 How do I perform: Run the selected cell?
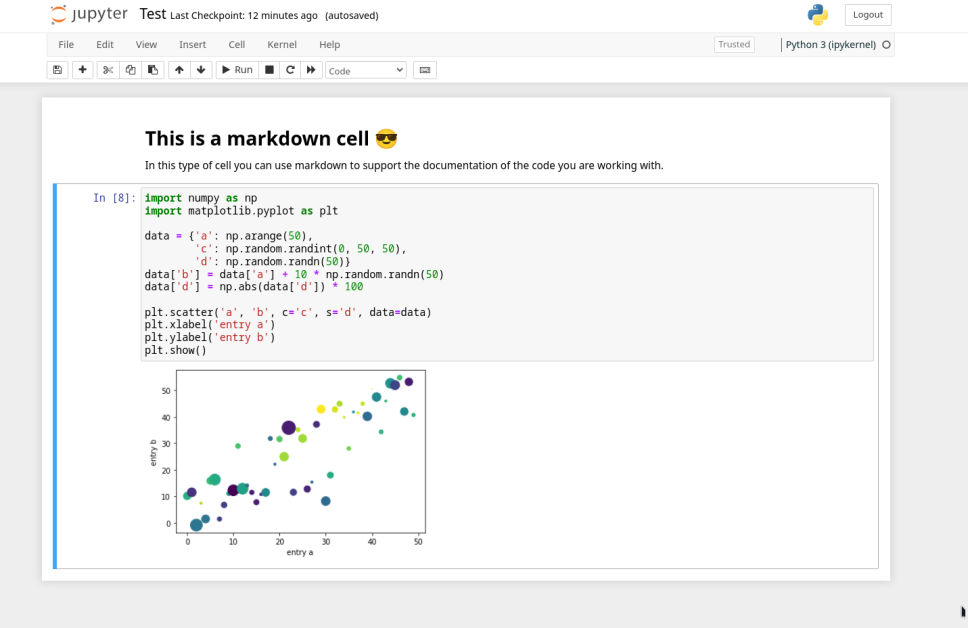pos(237,70)
